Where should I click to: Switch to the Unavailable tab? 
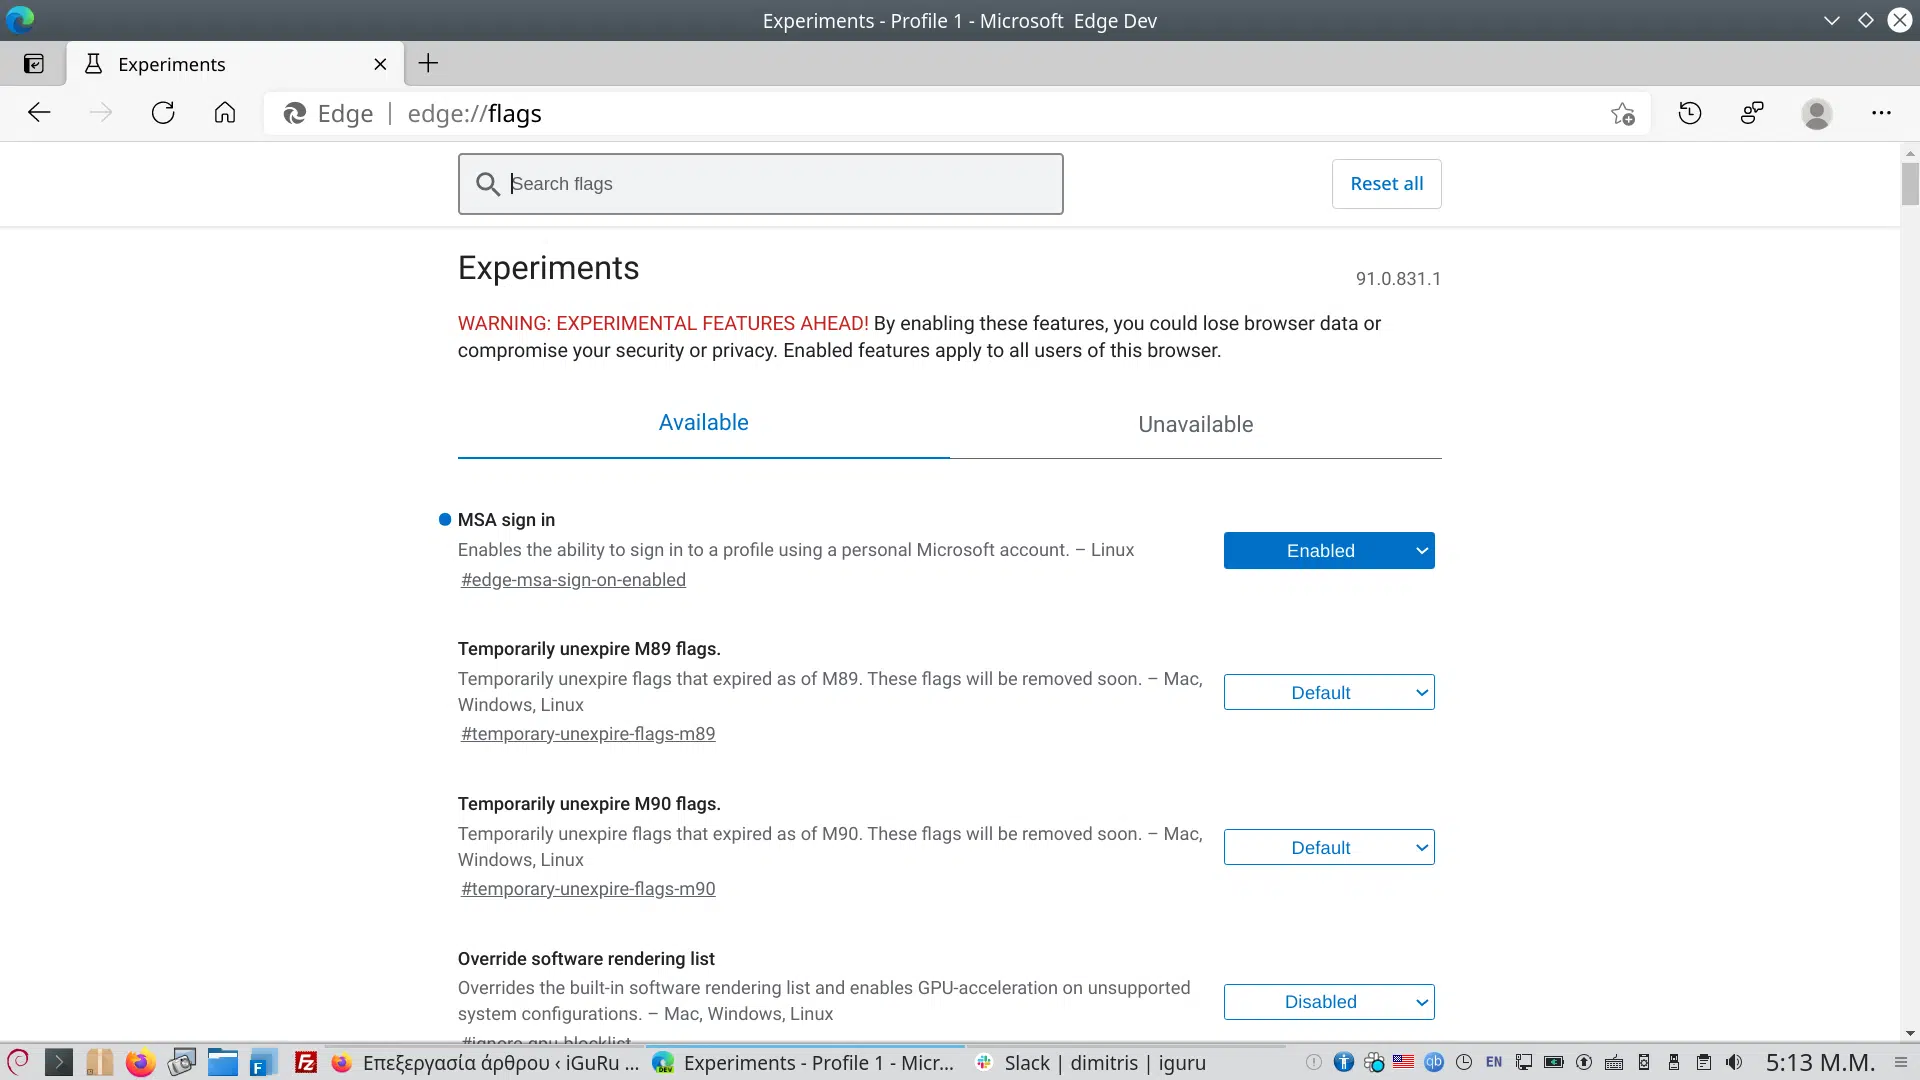[x=1195, y=424]
